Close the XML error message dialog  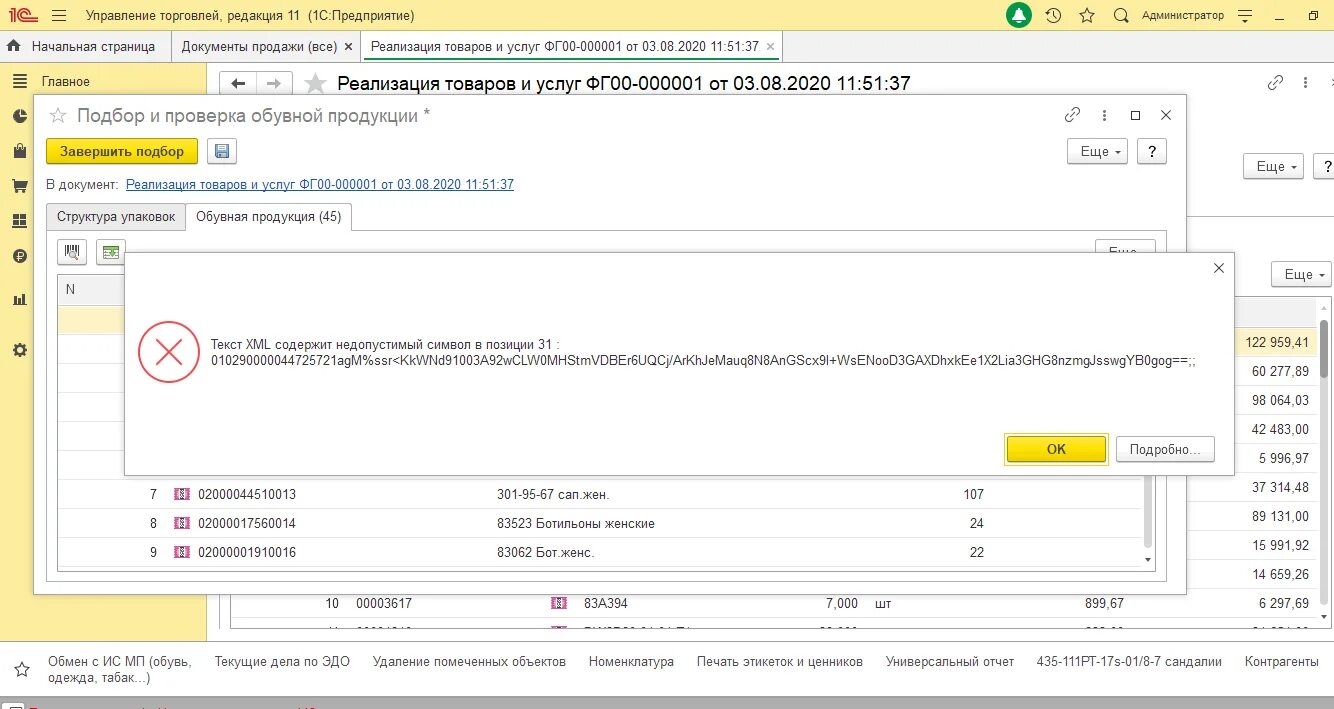tap(1218, 268)
